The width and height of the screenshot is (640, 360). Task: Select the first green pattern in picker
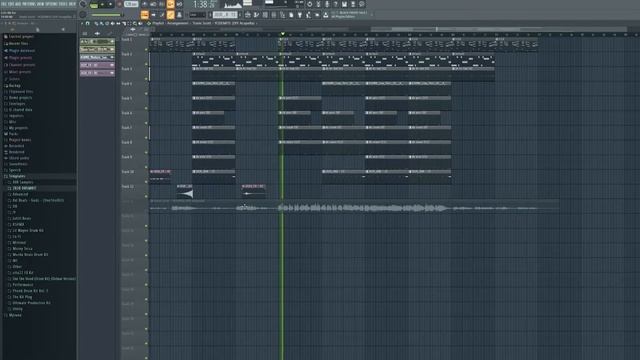click(97, 42)
